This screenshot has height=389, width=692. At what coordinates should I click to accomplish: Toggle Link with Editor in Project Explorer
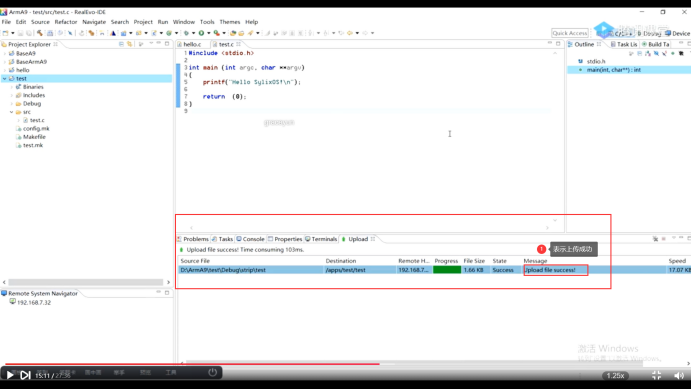click(x=129, y=44)
